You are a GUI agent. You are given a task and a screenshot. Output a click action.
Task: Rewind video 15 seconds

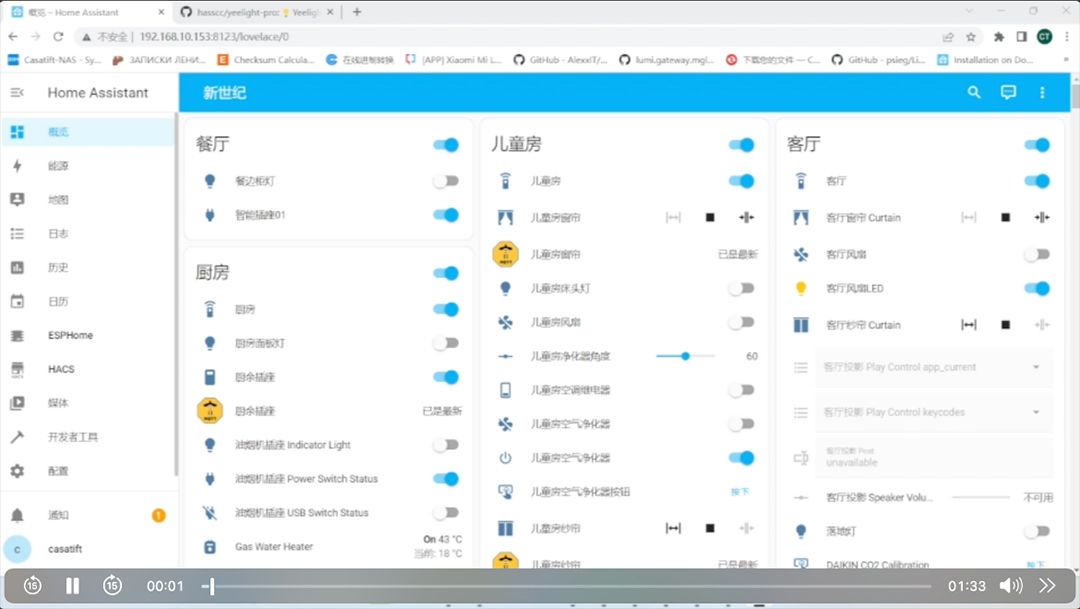click(x=32, y=586)
